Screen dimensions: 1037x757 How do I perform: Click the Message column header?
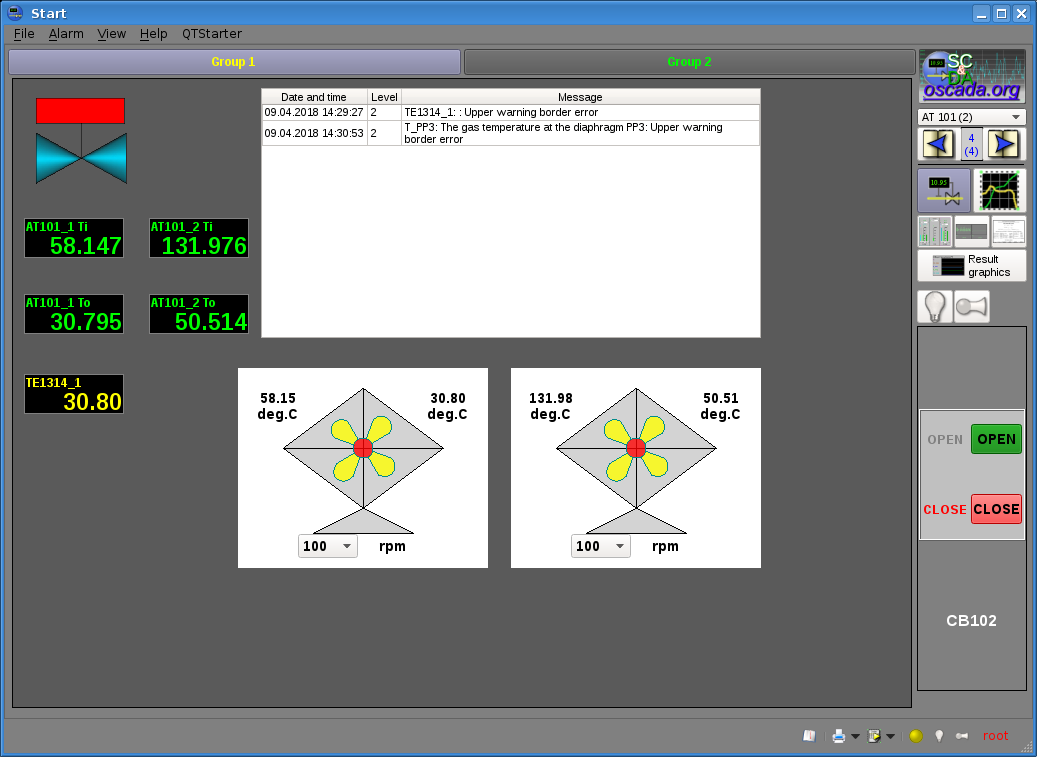(x=580, y=97)
